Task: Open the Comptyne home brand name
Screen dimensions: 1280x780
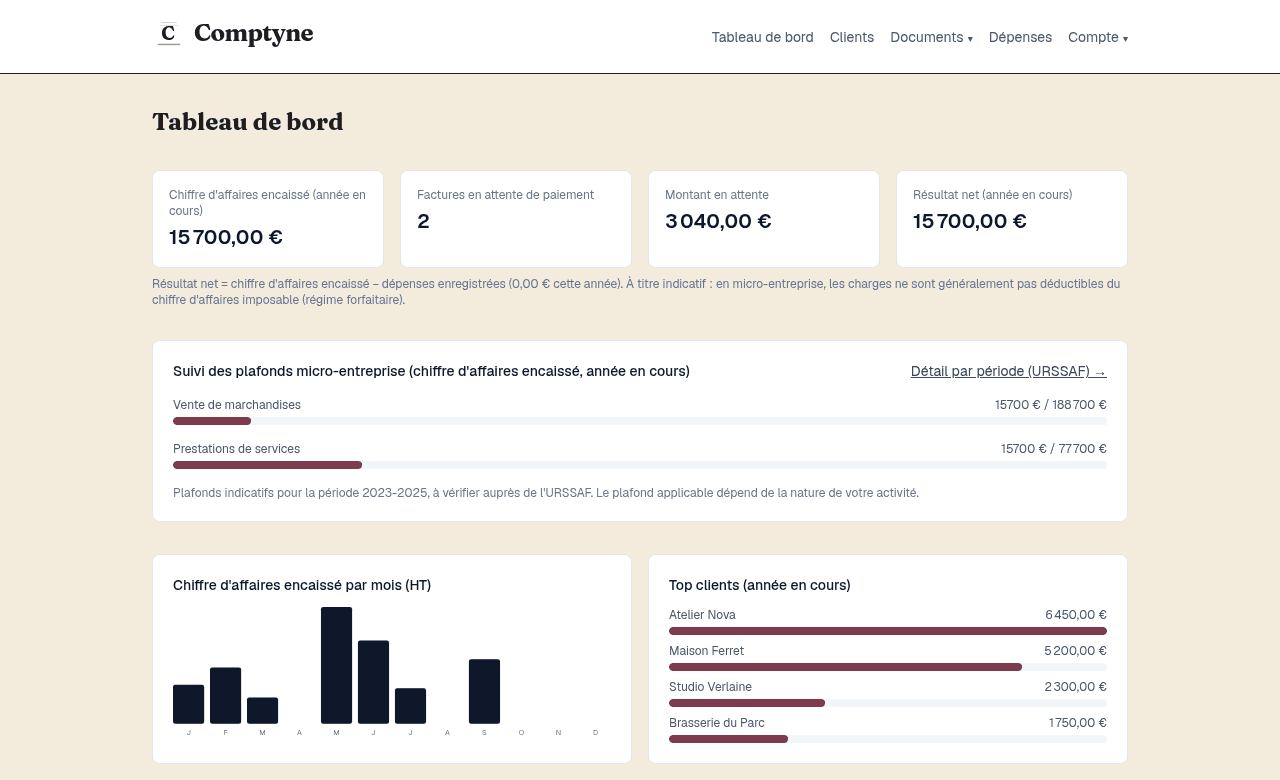Action: 253,34
